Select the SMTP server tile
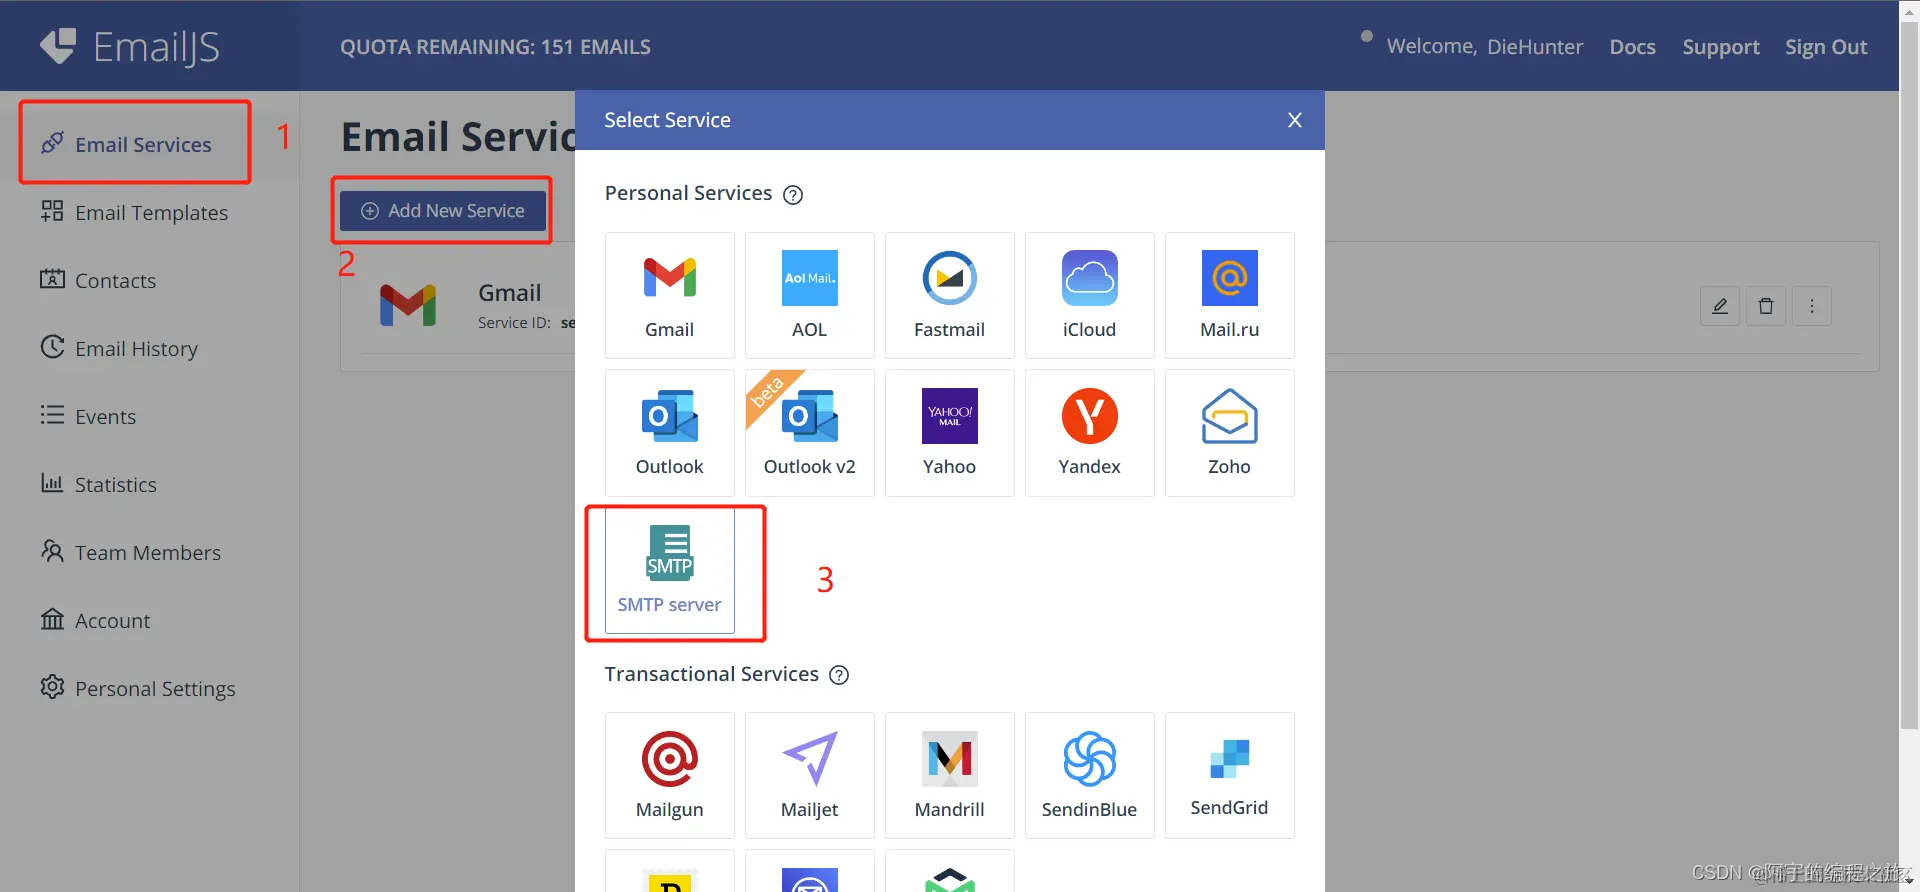This screenshot has width=1920, height=892. pyautogui.click(x=669, y=570)
